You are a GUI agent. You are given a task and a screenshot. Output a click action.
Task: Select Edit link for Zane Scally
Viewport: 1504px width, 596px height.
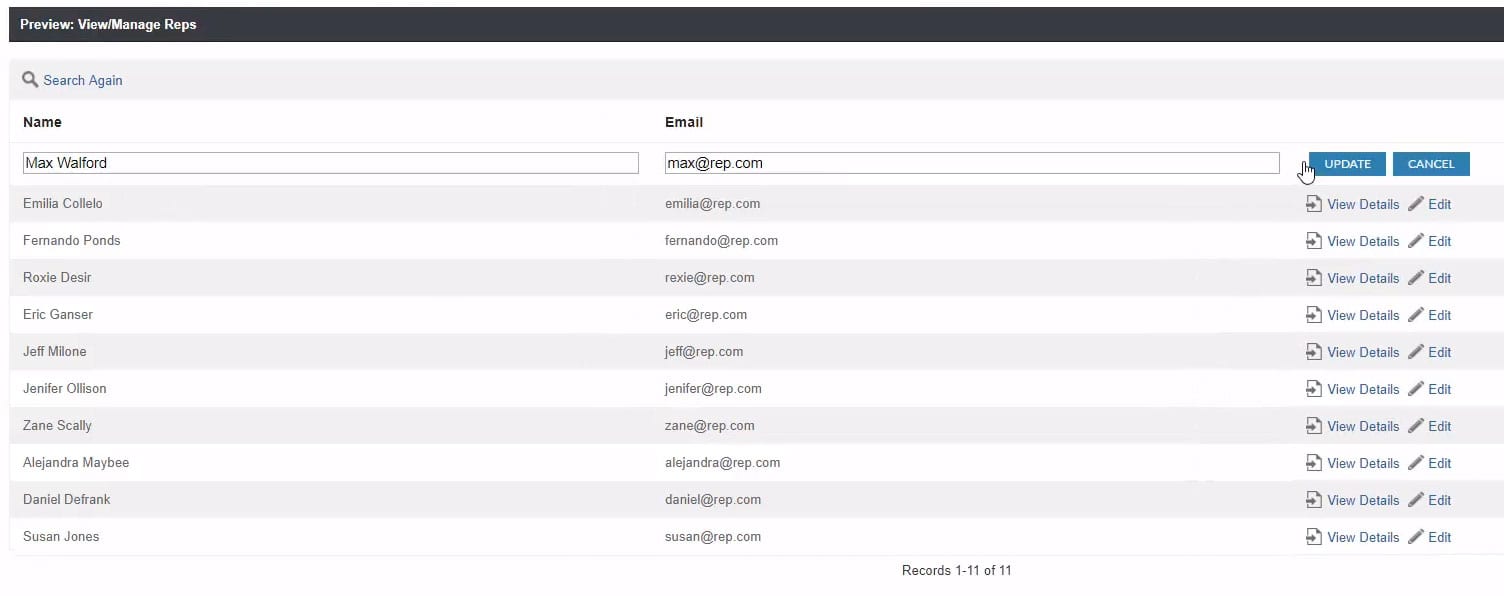[x=1439, y=426]
